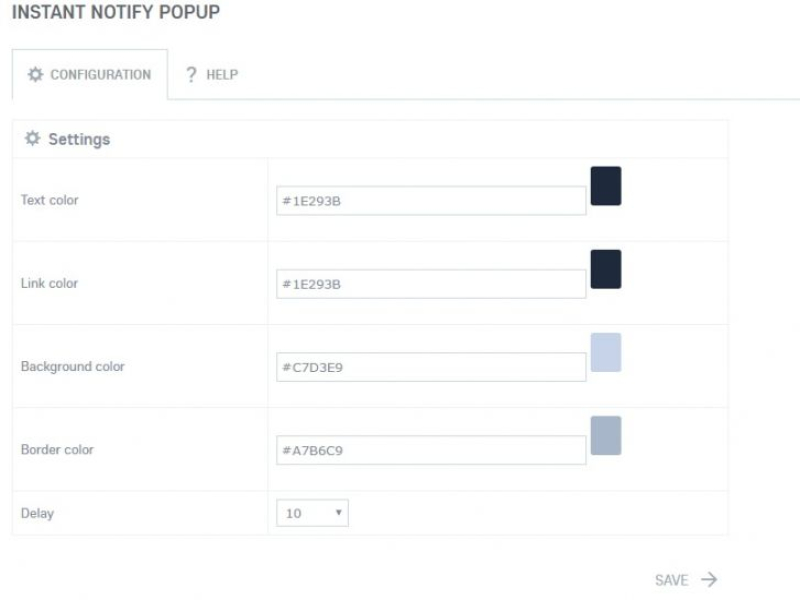Click the question mark icon beside Help
This screenshot has height=600, width=800.
click(191, 75)
